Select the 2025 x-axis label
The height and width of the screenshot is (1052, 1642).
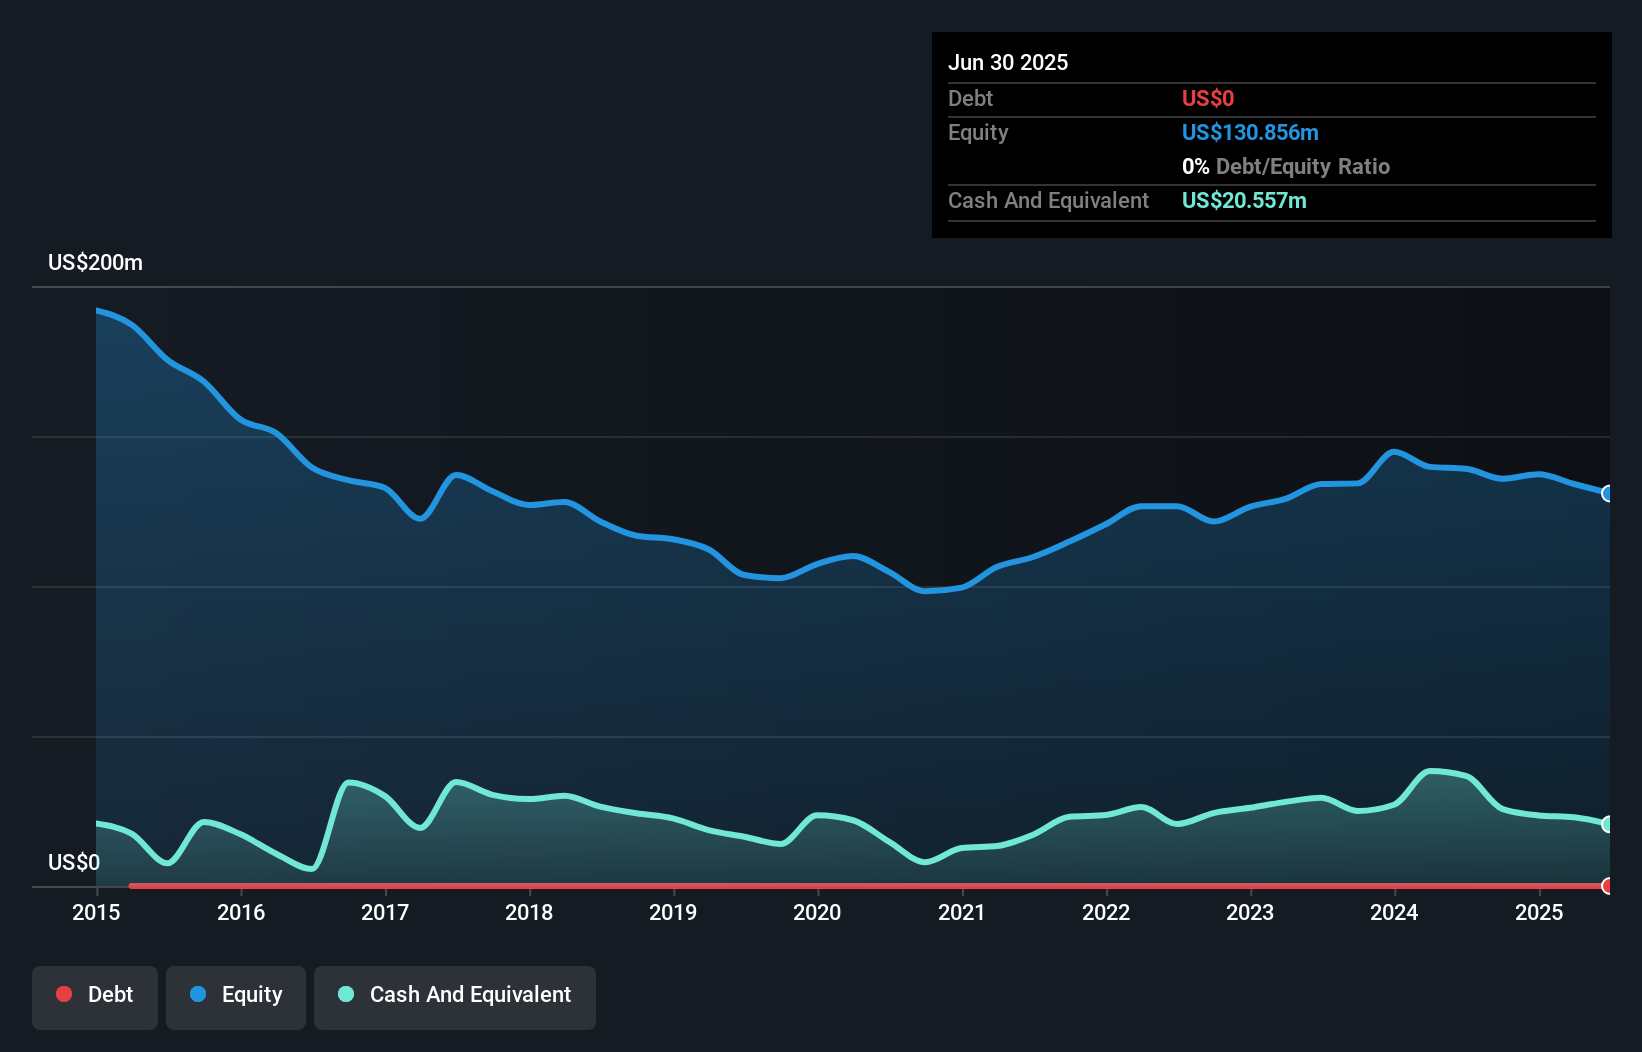coord(1539,912)
